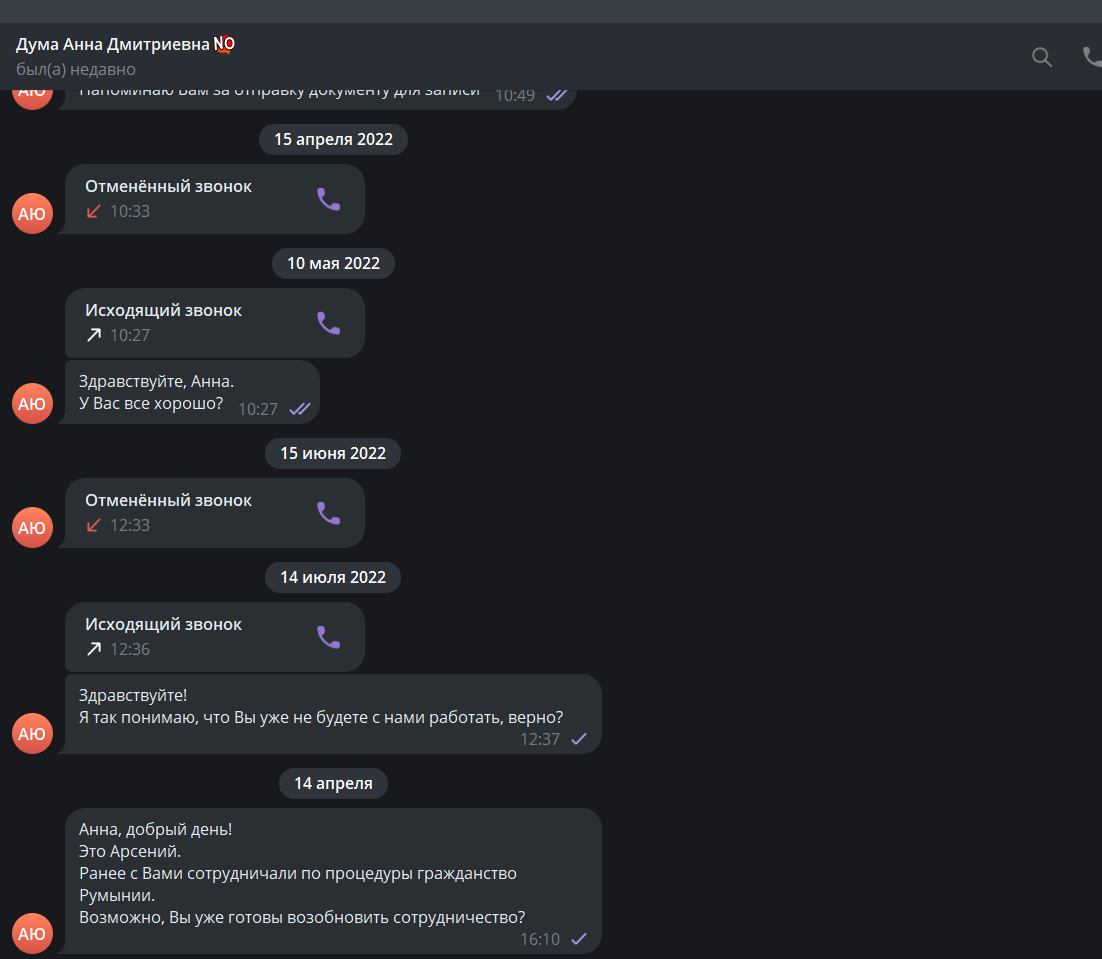Open avatar АЮ beside "У Вас все хорошо?" message
Viewport: 1102px width, 959px height.
click(32, 403)
